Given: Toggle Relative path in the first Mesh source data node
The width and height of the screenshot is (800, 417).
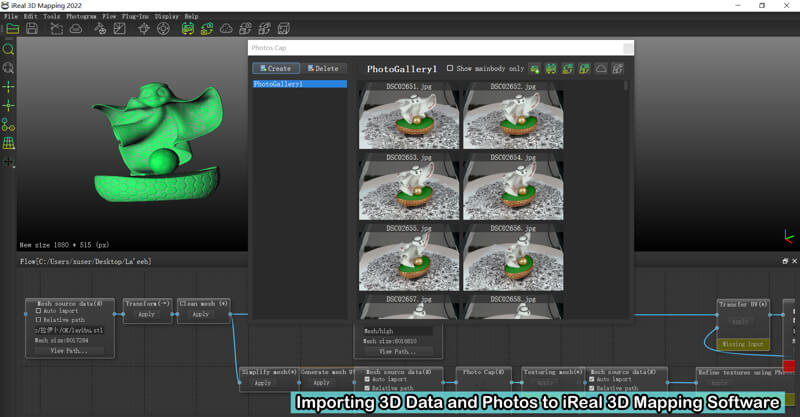Looking at the screenshot, I should pyautogui.click(x=38, y=320).
